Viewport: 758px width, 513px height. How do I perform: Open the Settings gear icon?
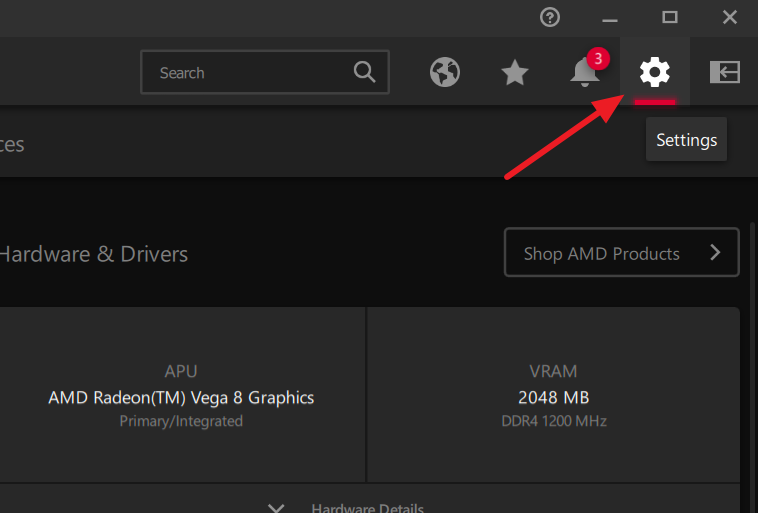click(x=655, y=72)
